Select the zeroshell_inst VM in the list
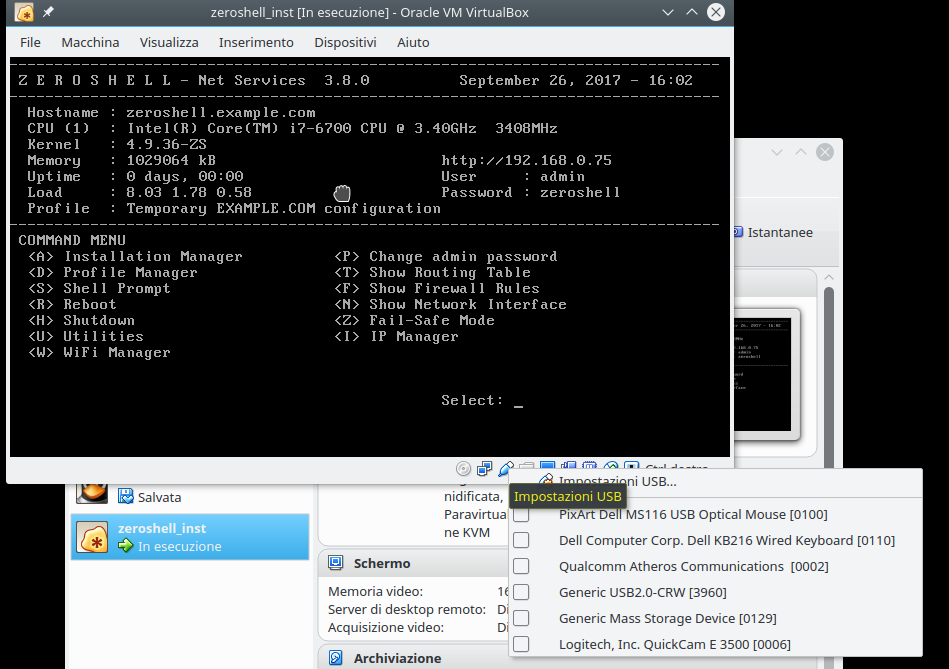Viewport: 949px width, 669px height. point(190,537)
